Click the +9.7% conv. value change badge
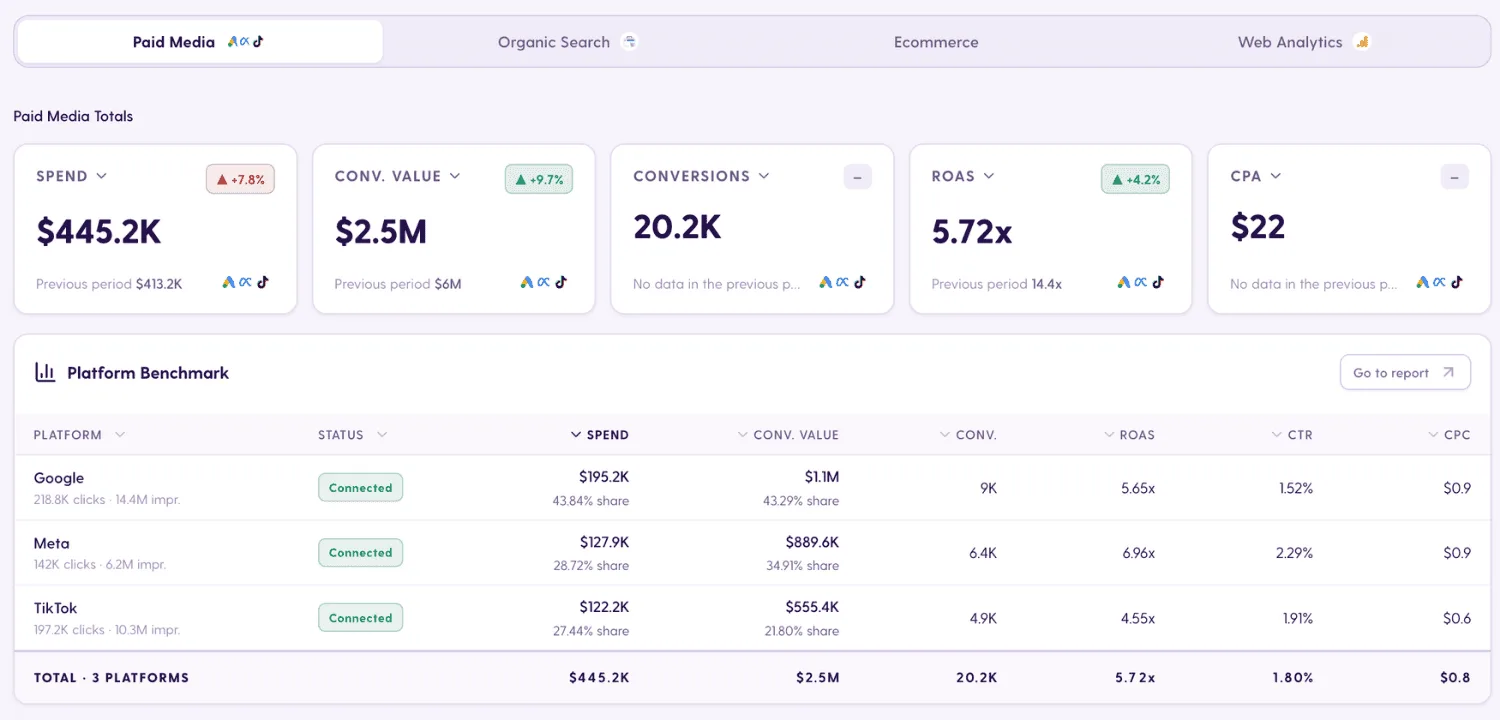Screen dimensions: 1500x720 click(x=539, y=179)
